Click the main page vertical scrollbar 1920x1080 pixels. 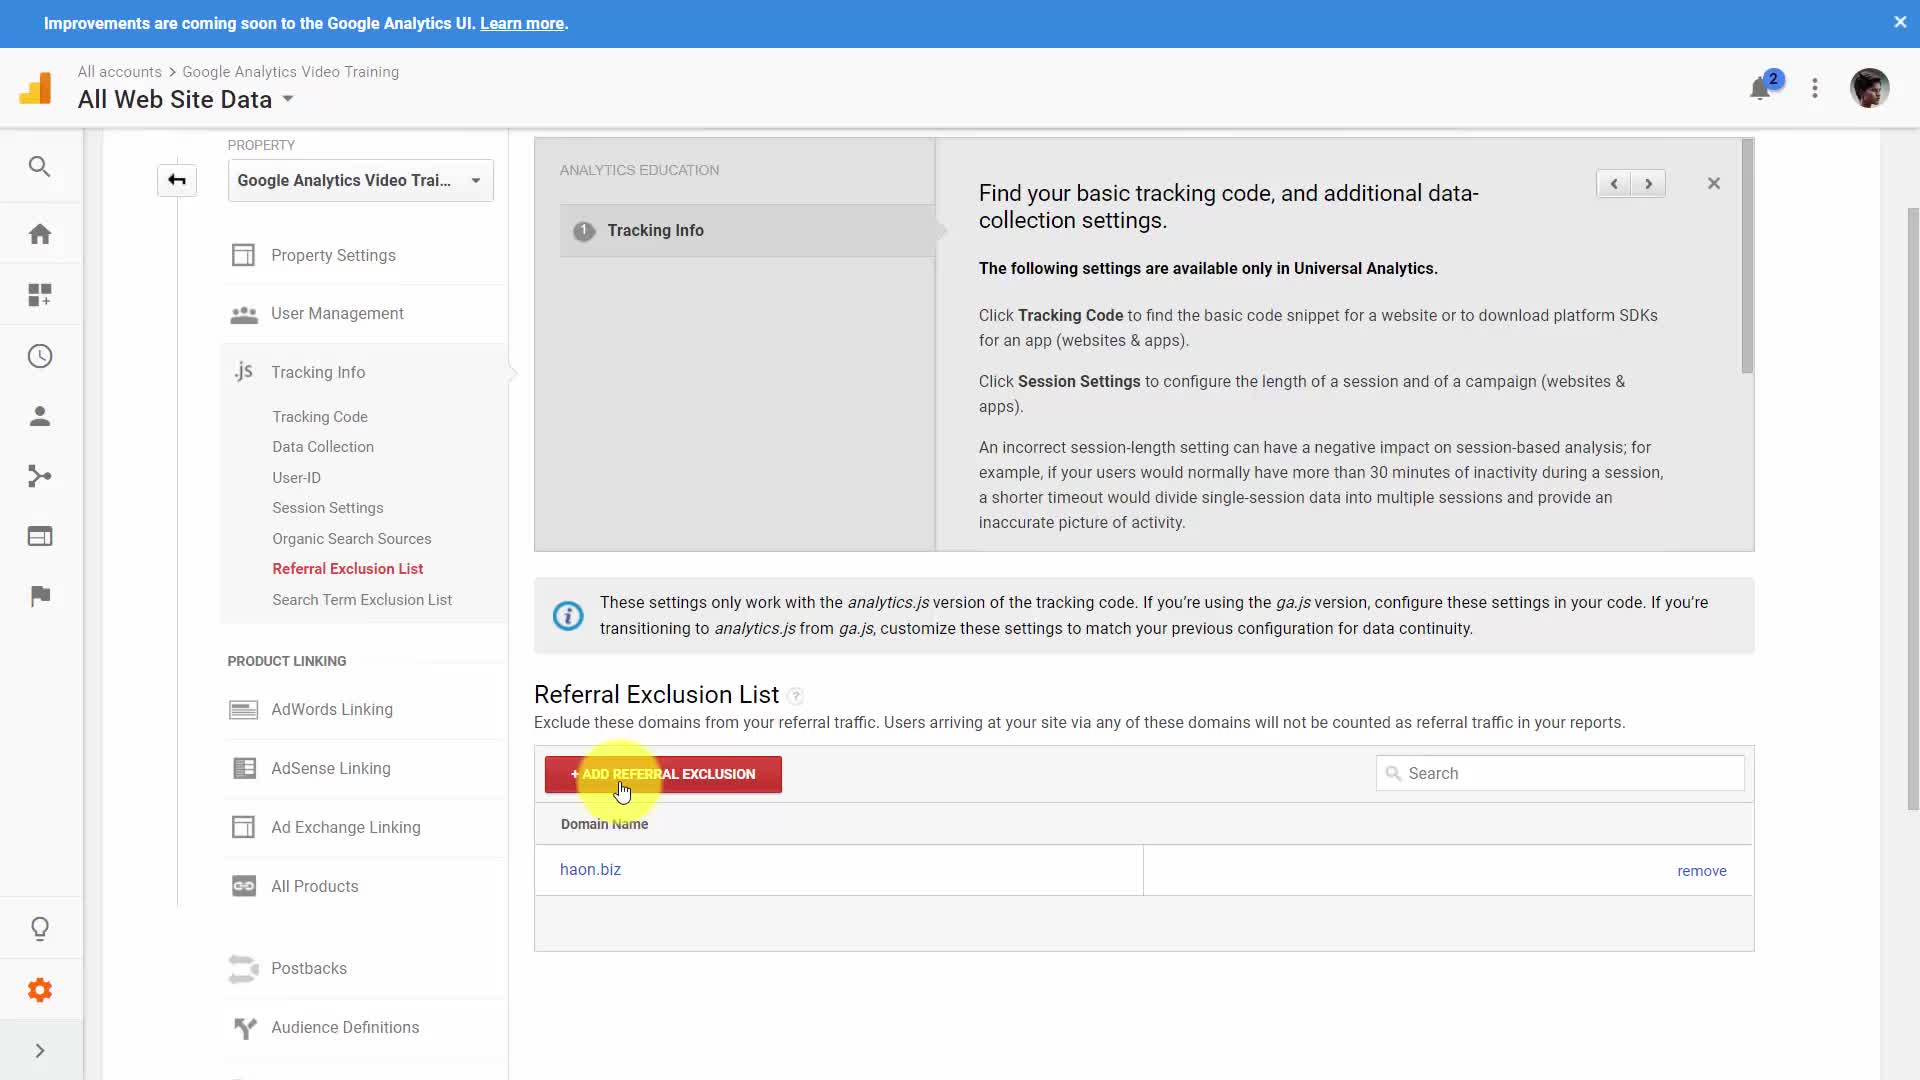coord(1913,508)
